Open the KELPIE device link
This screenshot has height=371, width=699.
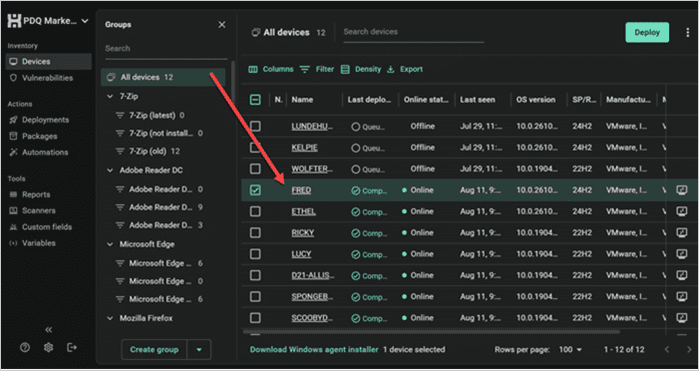click(304, 148)
